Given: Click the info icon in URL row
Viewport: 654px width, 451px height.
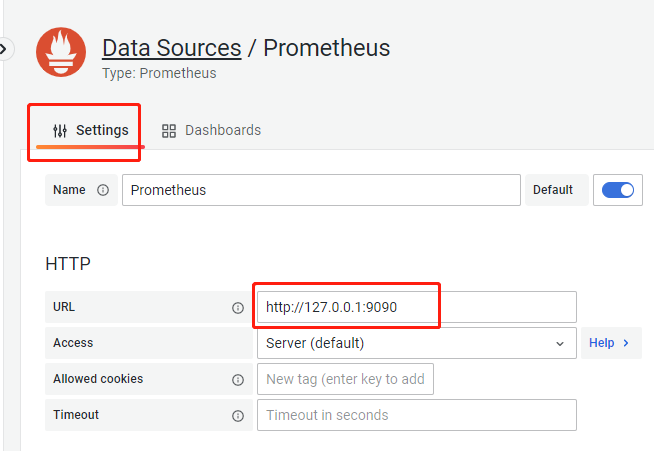Looking at the screenshot, I should pyautogui.click(x=238, y=308).
